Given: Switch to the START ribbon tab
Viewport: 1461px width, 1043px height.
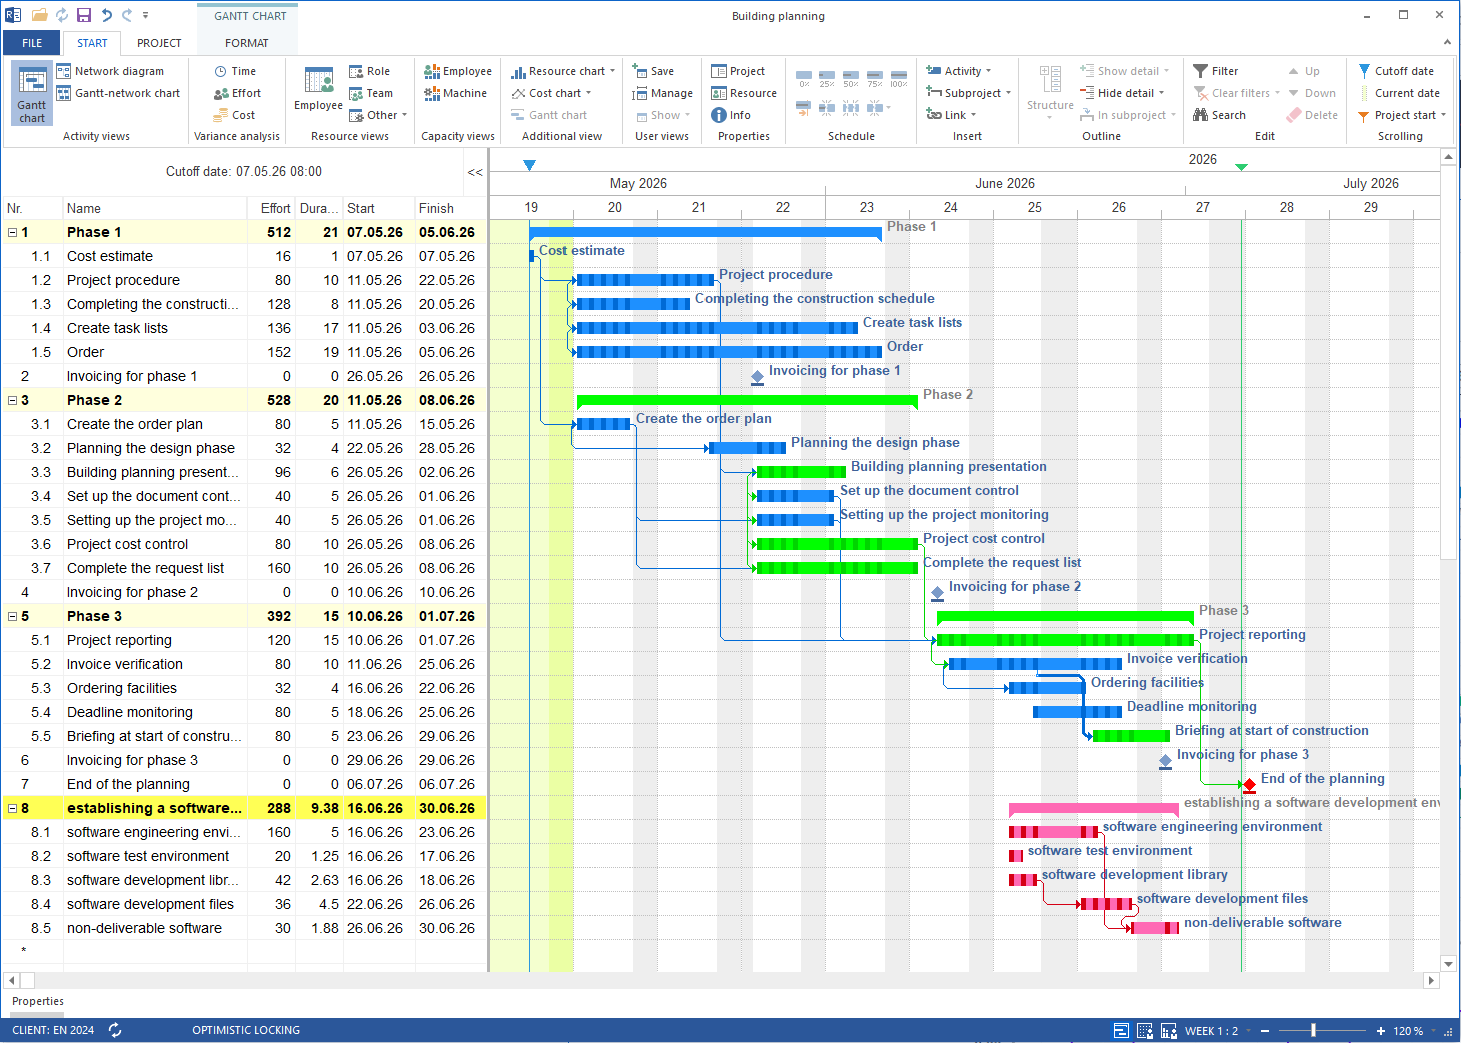Looking at the screenshot, I should pos(92,43).
